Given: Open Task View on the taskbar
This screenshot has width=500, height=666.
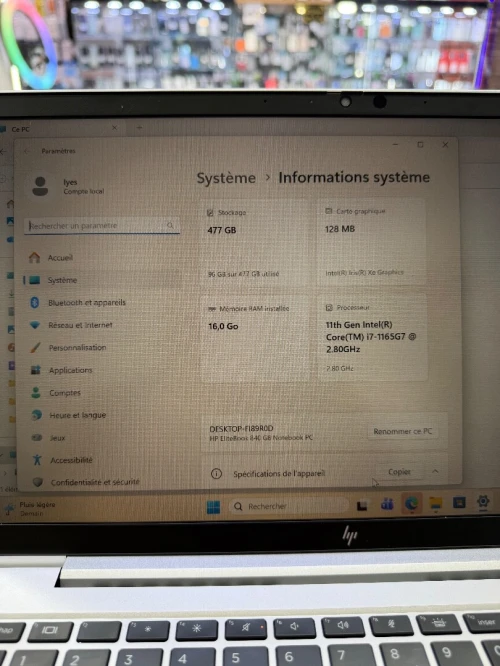Looking at the screenshot, I should [362, 505].
